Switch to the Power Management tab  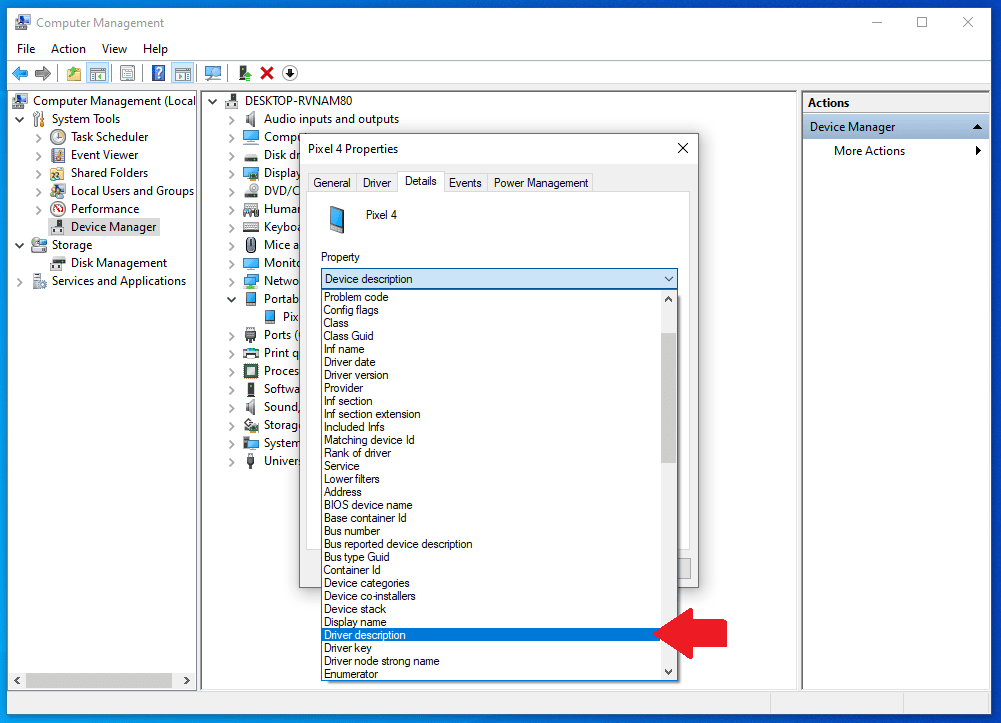point(541,183)
